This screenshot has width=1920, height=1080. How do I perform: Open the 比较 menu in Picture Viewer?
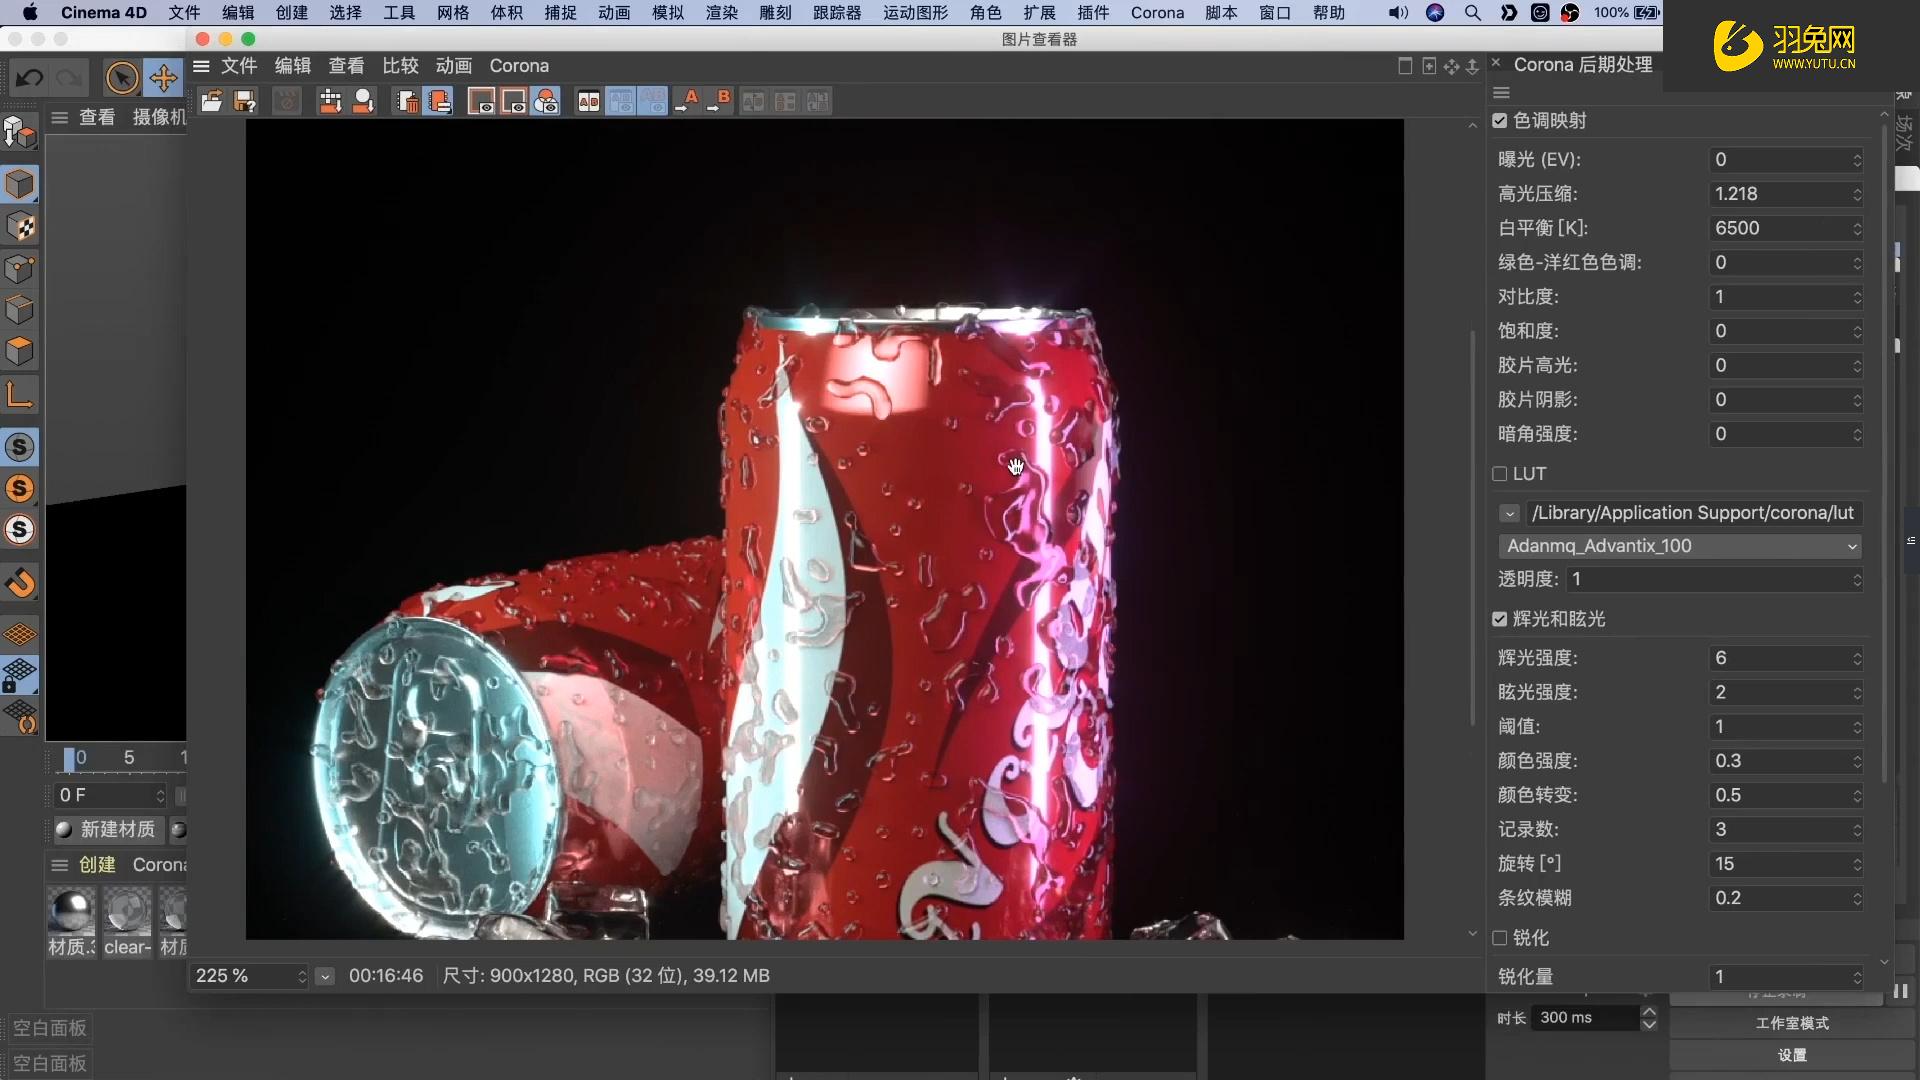pos(400,66)
